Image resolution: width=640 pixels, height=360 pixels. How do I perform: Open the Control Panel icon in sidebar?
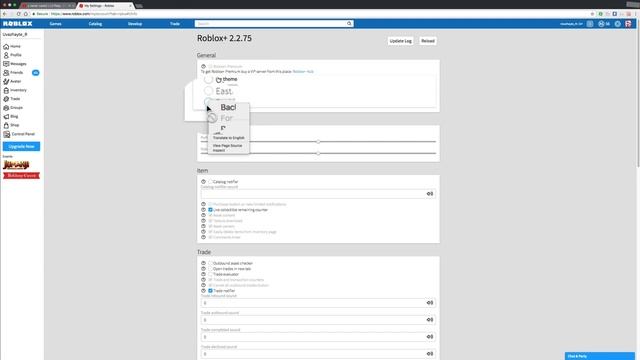tap(7, 134)
